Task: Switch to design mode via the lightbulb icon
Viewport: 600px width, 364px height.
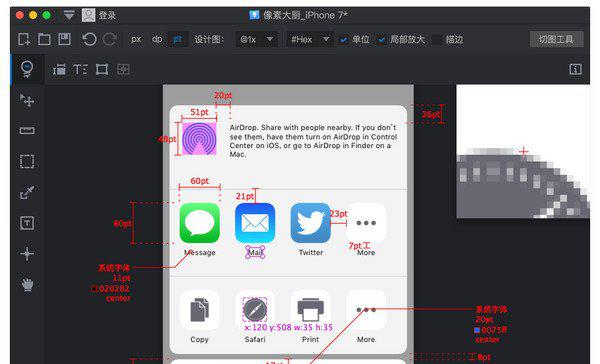Action: (x=27, y=69)
